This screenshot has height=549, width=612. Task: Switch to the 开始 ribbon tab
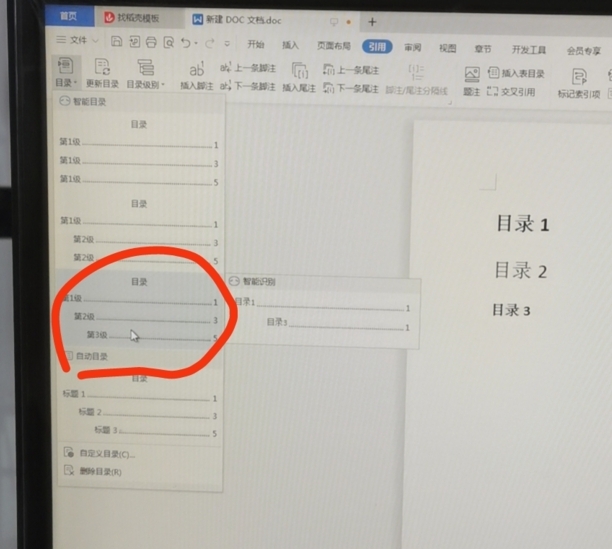(x=256, y=44)
